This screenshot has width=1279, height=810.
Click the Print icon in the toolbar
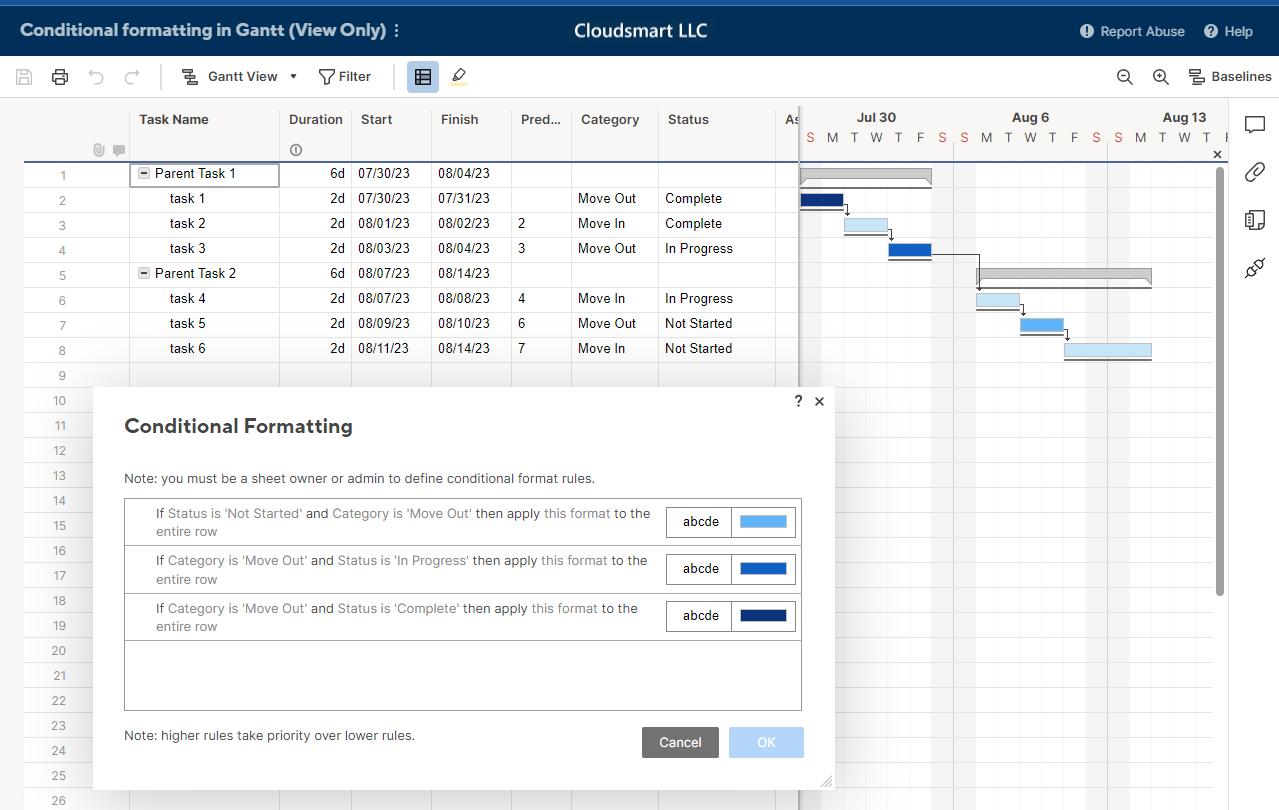coord(59,77)
